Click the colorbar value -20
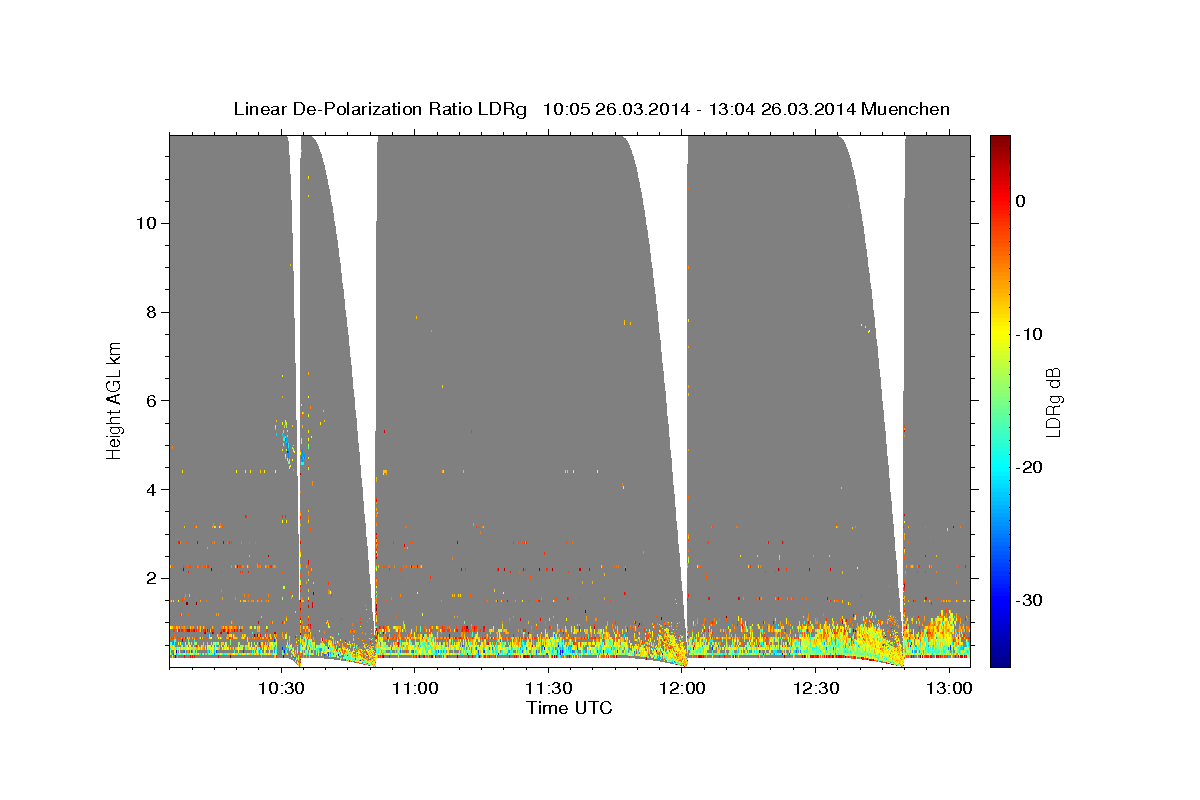This screenshot has width=1200, height=800. (1030, 467)
